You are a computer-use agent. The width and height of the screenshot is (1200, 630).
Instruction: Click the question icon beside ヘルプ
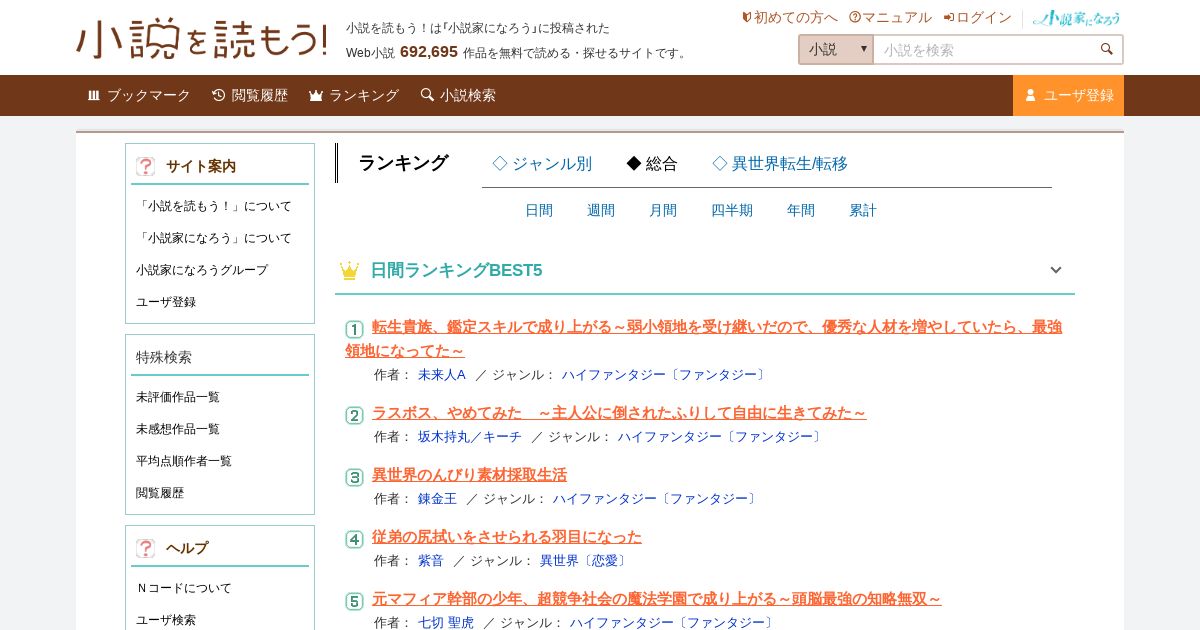(146, 548)
